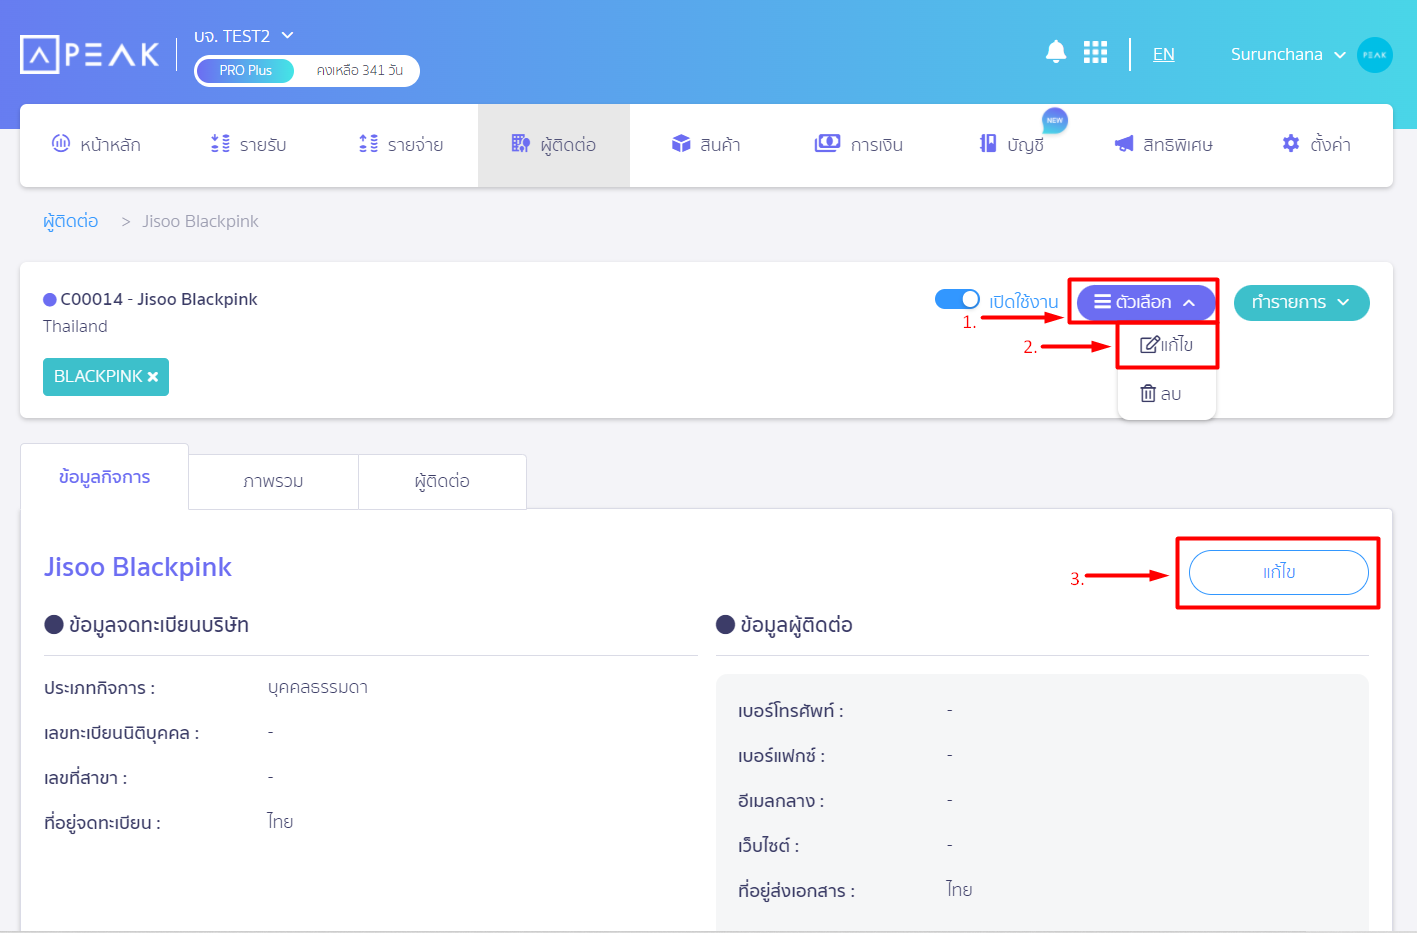Viewport: 1417px width, 933px height.
Task: Open the รายจ่าย menu
Action: pyautogui.click(x=401, y=145)
